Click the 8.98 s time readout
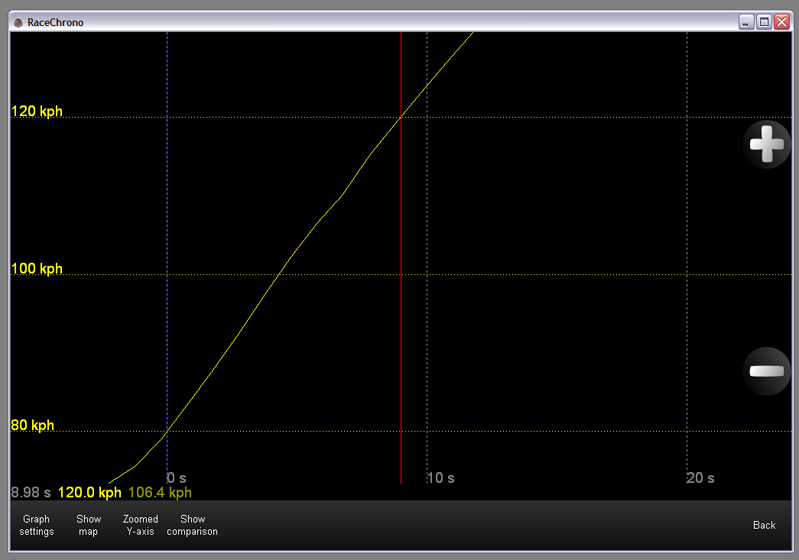This screenshot has height=560, width=799. [x=31, y=492]
